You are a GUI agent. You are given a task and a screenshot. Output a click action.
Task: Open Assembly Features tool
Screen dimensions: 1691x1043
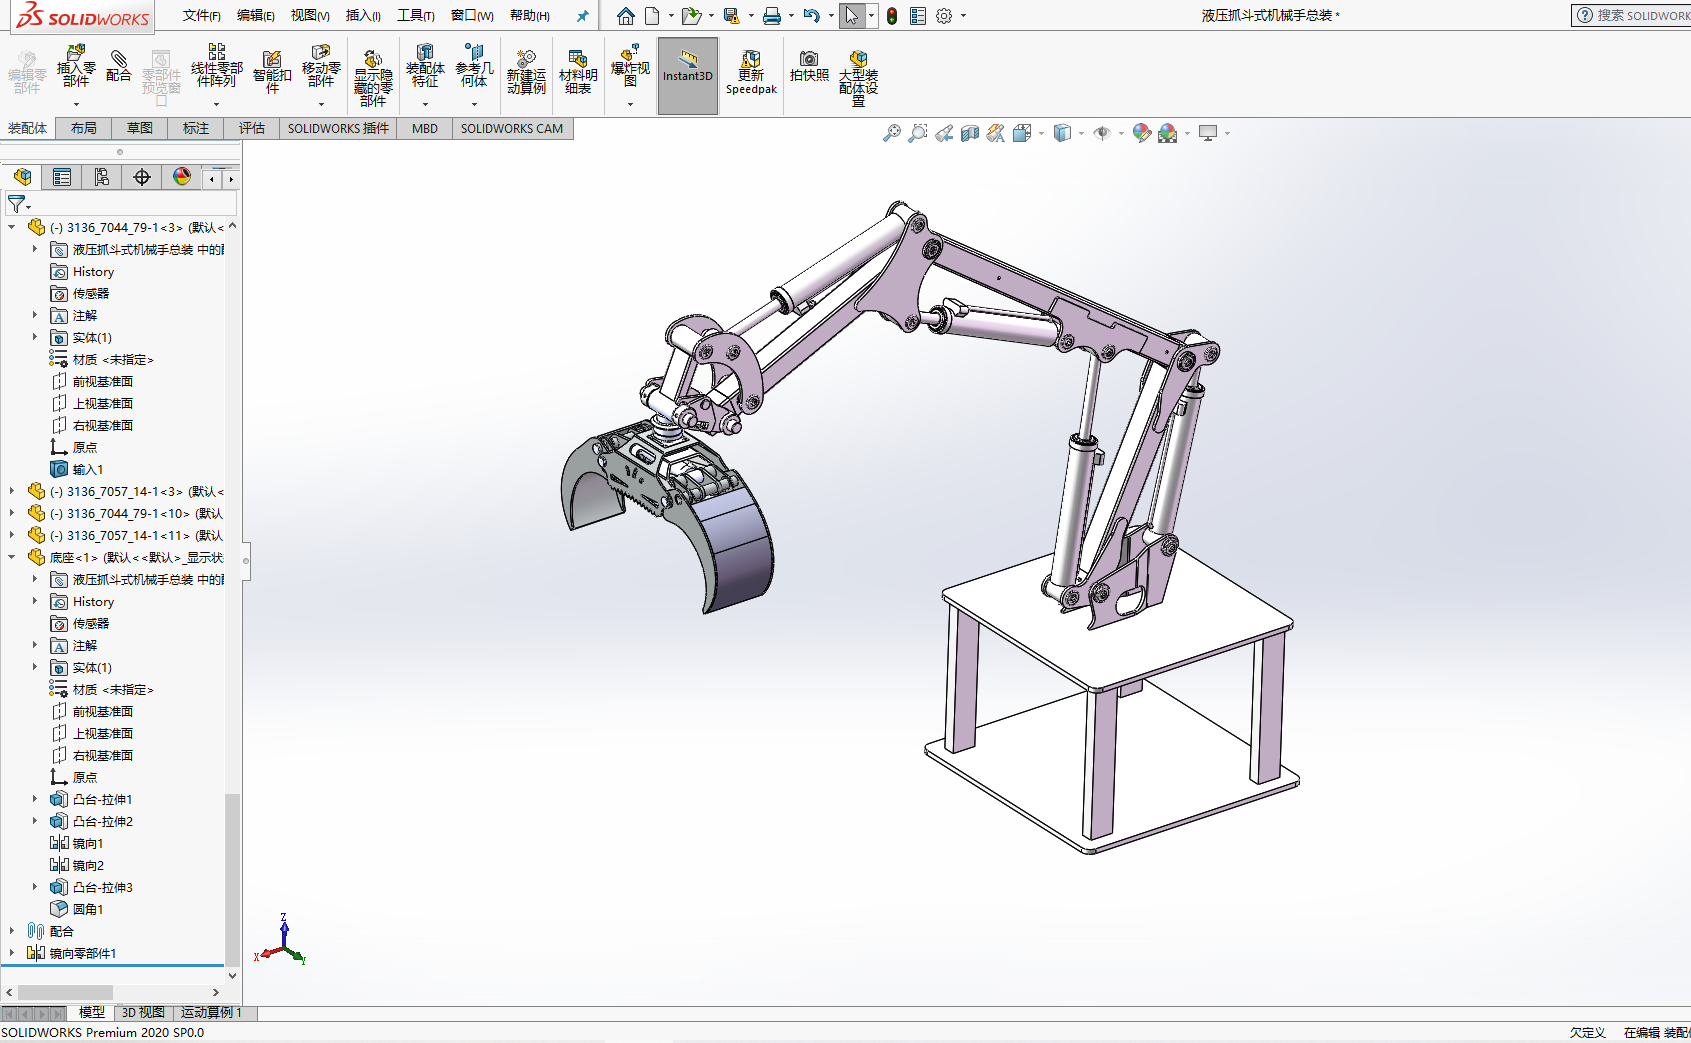click(x=425, y=66)
